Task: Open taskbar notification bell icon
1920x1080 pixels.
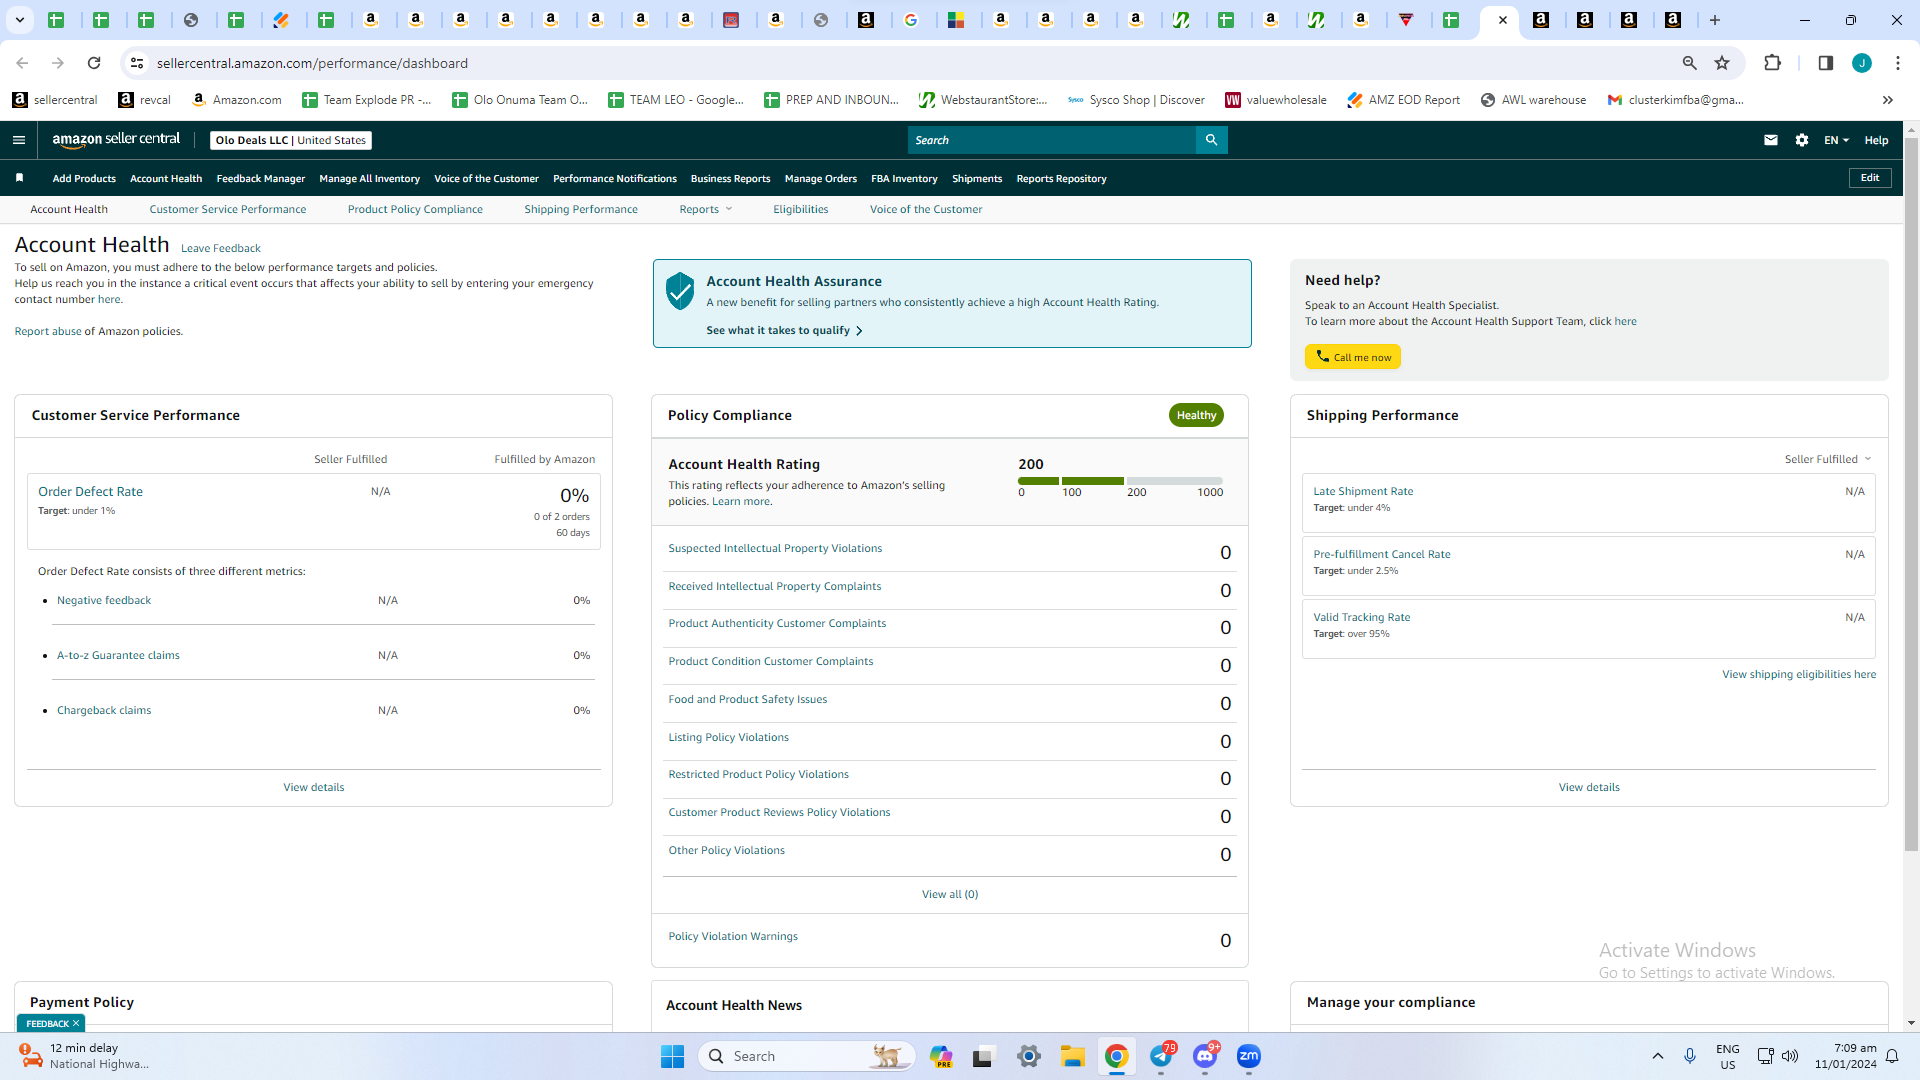Action: click(1892, 1056)
